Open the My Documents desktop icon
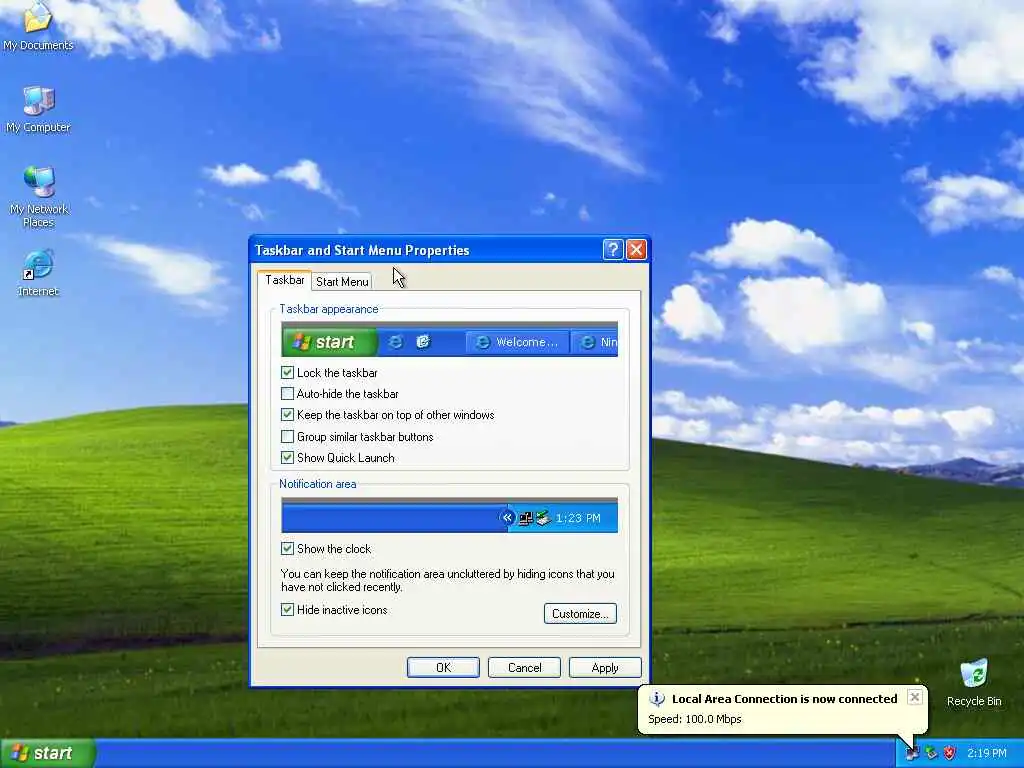 [38, 26]
